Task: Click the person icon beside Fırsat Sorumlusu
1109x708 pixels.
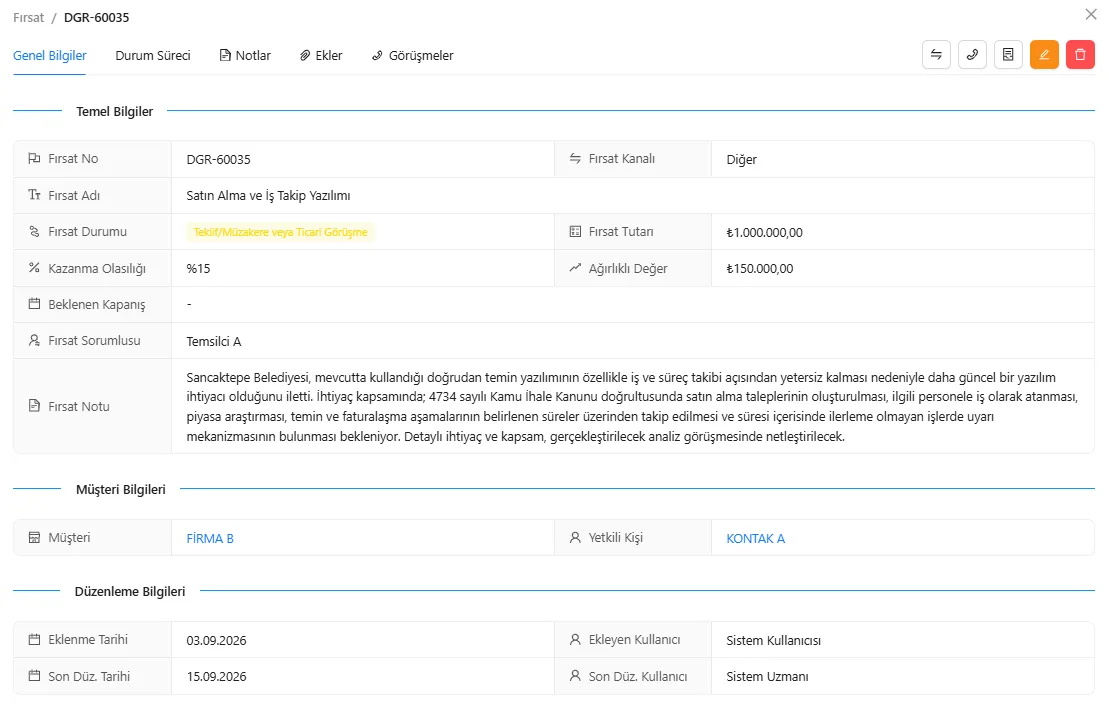Action: (34, 340)
